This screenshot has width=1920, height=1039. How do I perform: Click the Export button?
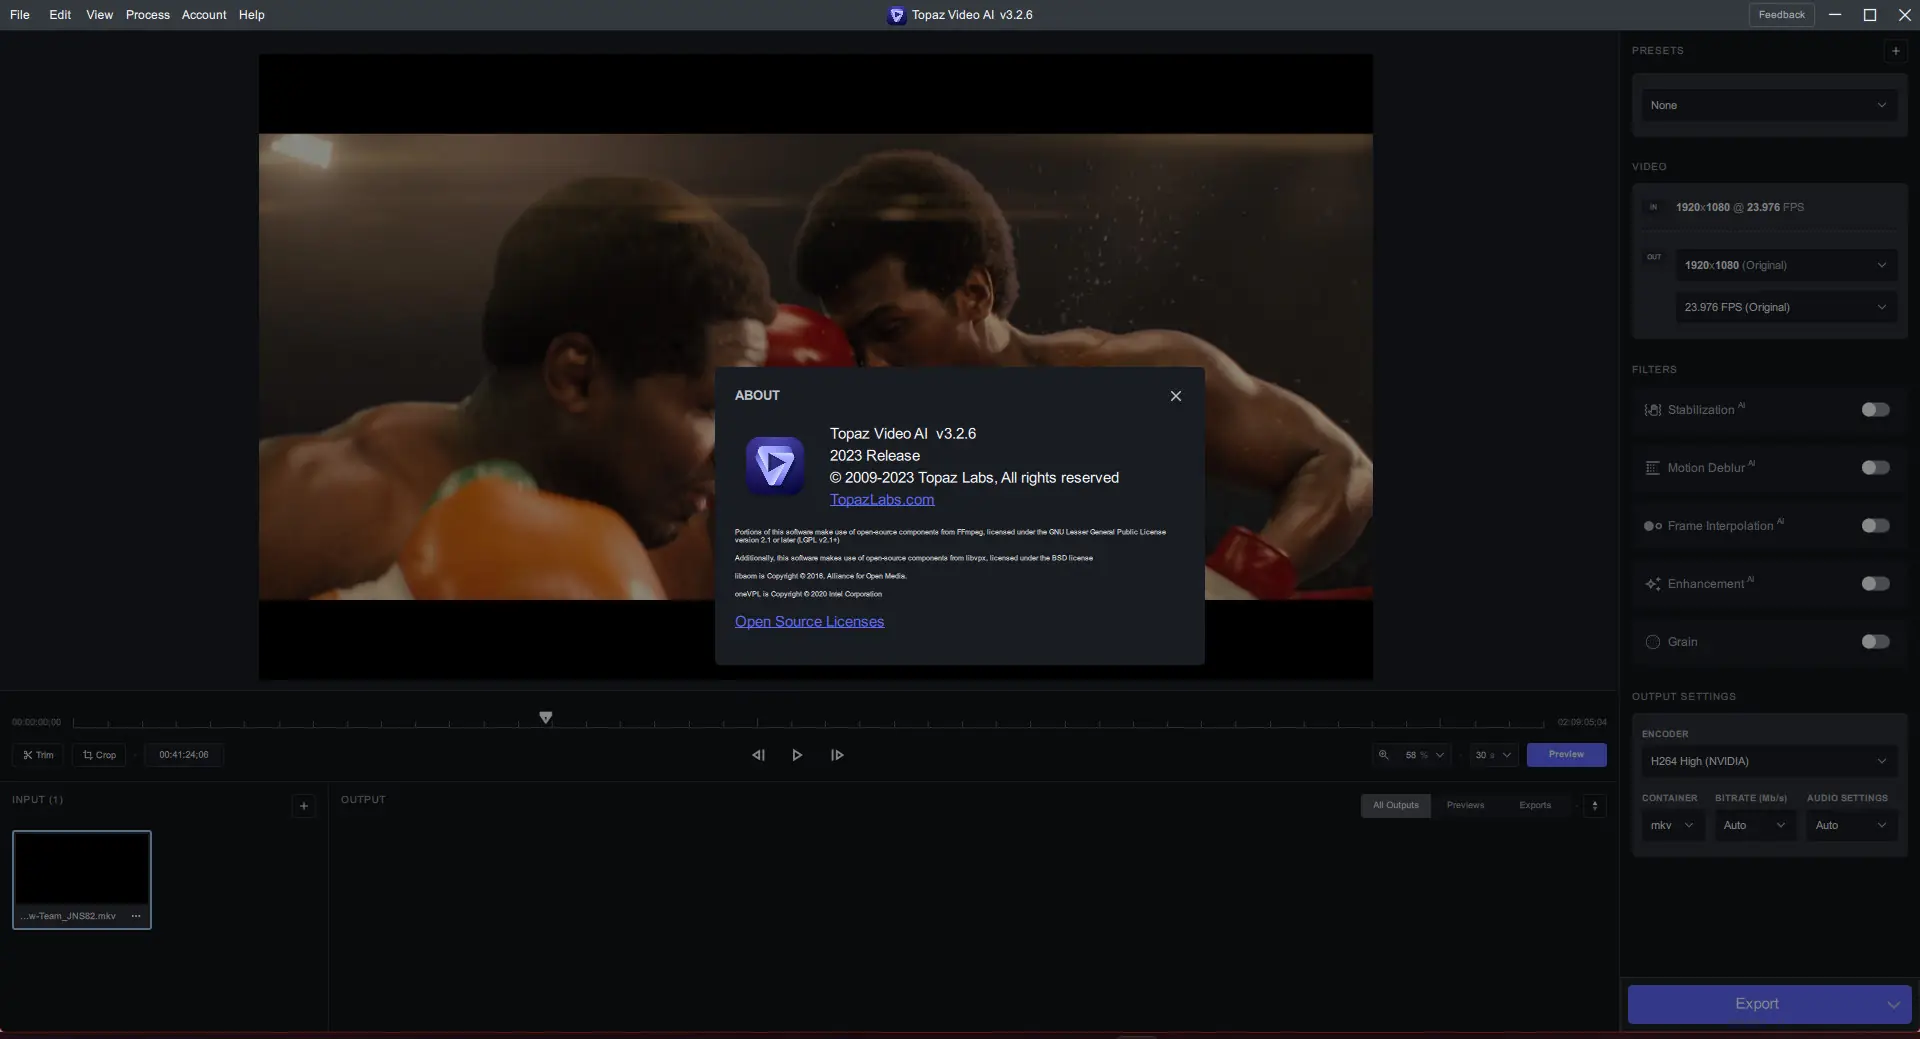click(1756, 1004)
